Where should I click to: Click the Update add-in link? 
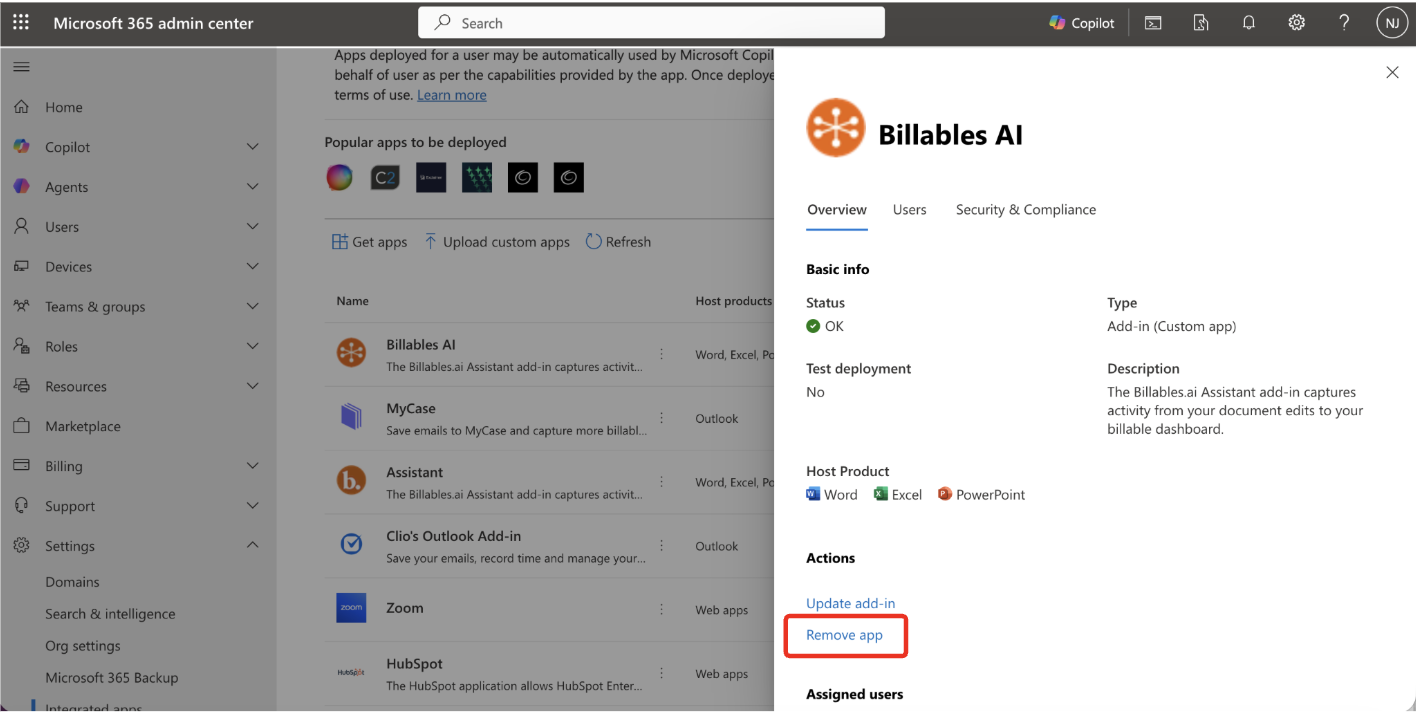[x=850, y=603]
